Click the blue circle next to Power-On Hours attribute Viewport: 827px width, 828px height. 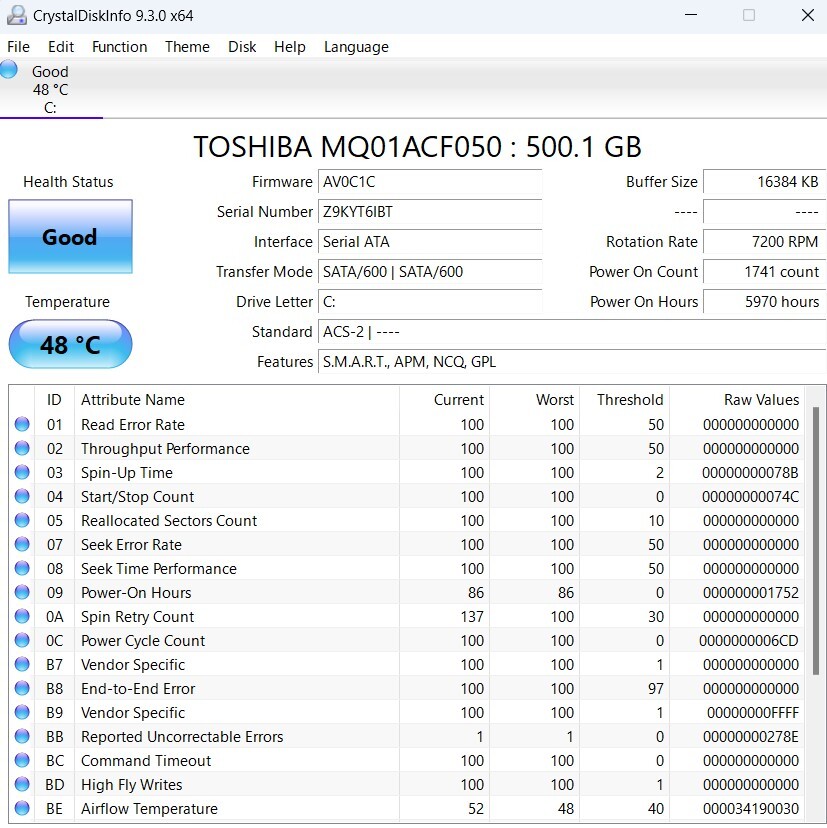(x=22, y=592)
